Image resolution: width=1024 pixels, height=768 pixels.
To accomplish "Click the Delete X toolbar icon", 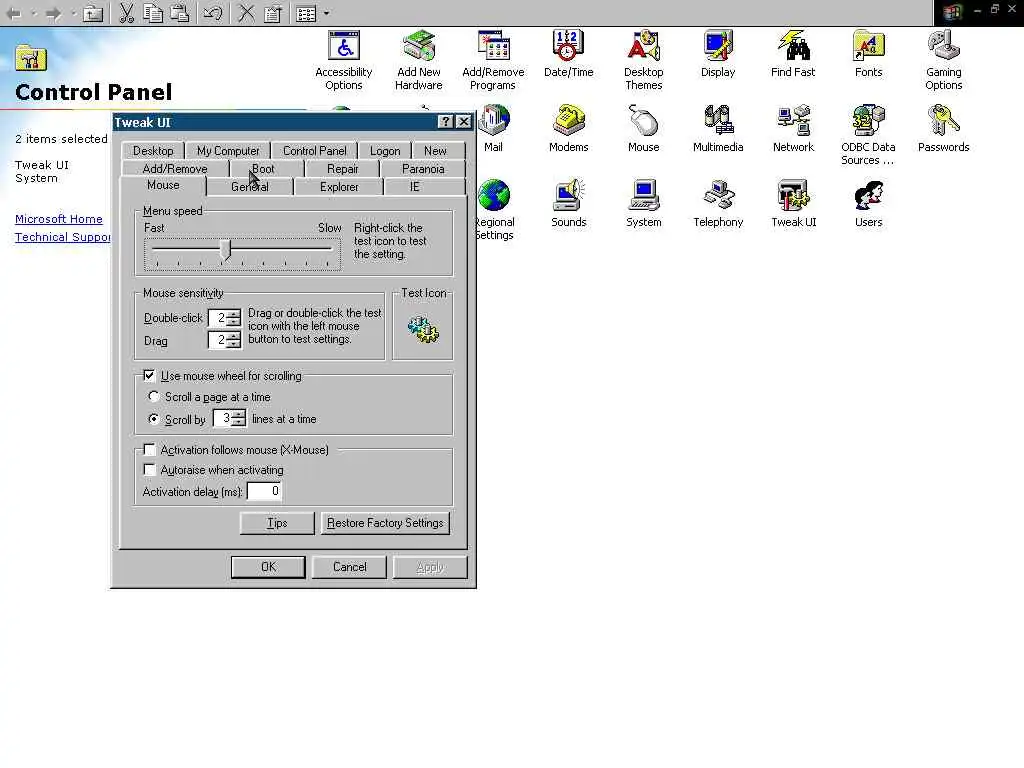I will coord(246,13).
